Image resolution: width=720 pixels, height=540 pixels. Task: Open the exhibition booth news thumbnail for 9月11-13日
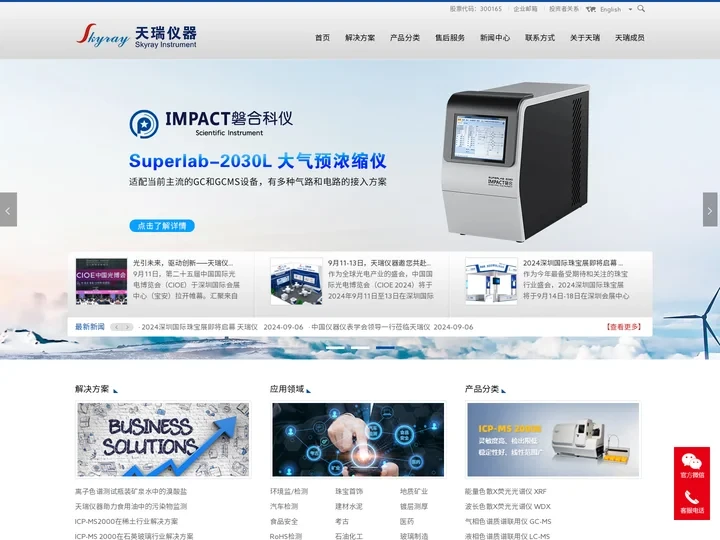[296, 281]
